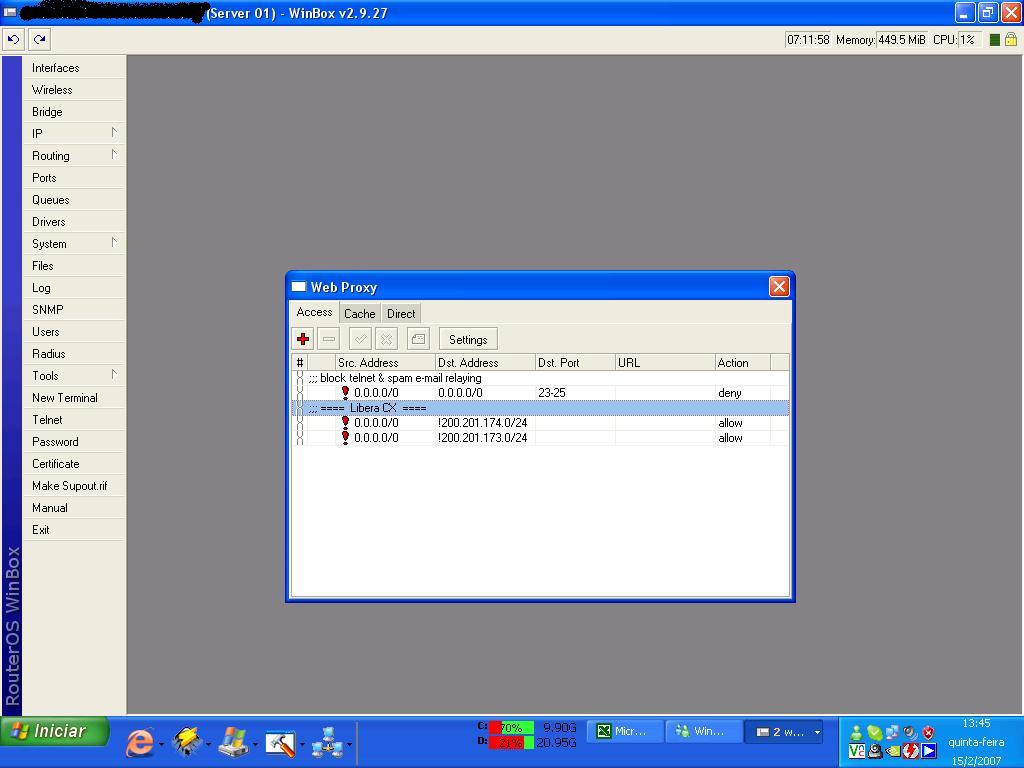Click the checkmark Enable rule icon
This screenshot has width=1024, height=768.
pos(360,339)
